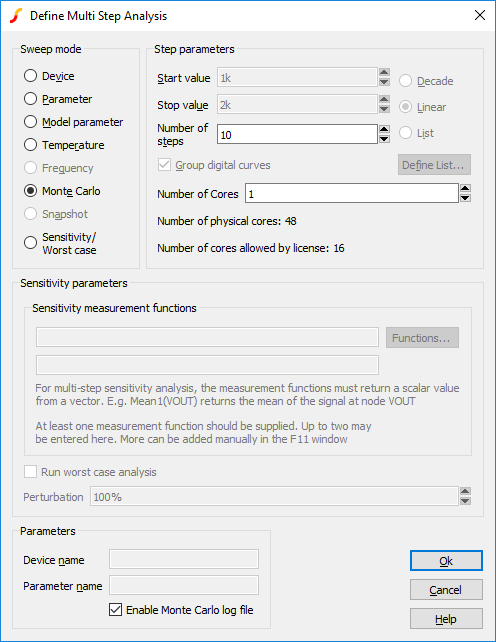Select the Device sweep mode
The image size is (496, 642).
49,76
